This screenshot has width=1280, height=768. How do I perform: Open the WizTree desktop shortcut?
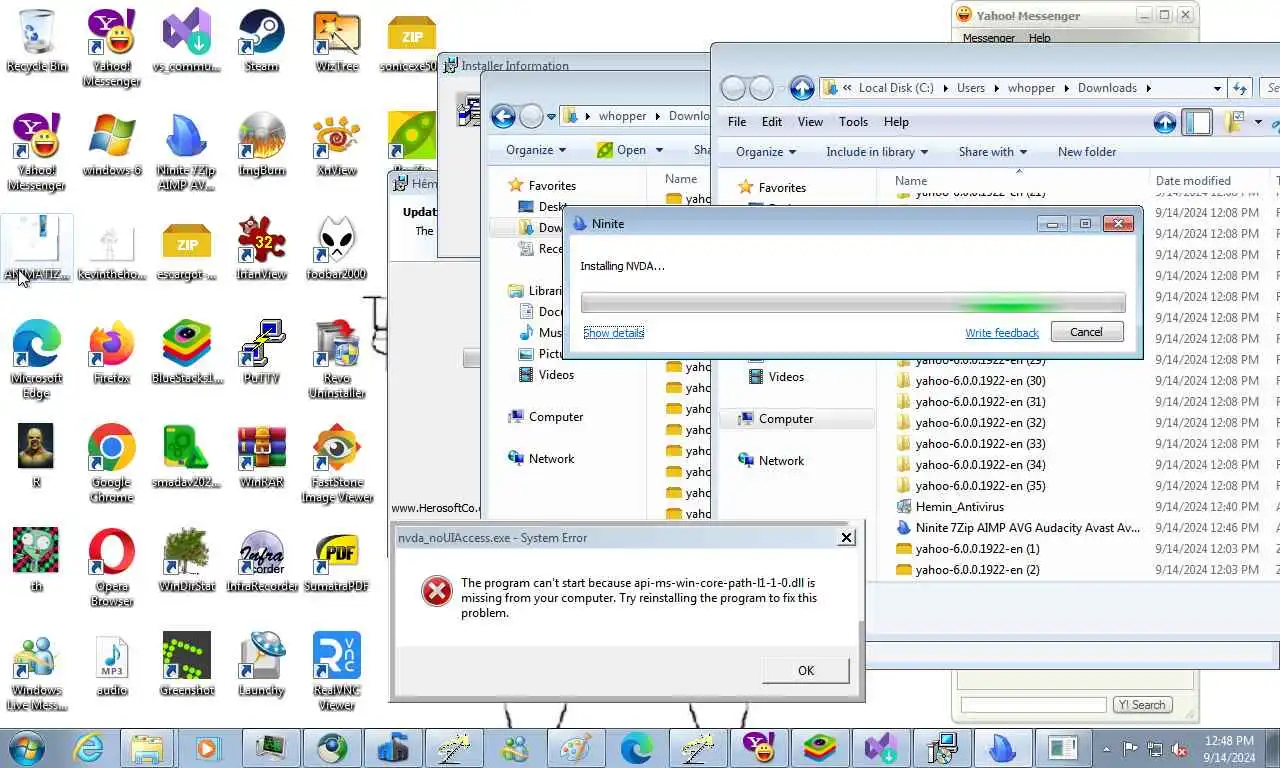(x=337, y=40)
